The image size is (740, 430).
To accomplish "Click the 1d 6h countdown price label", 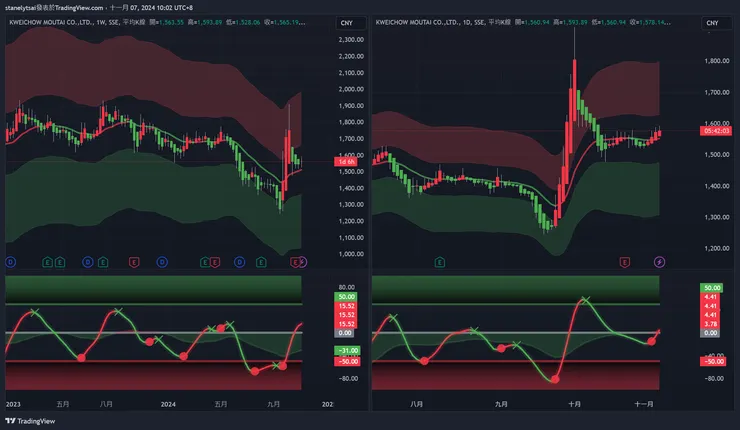I will coord(346,162).
